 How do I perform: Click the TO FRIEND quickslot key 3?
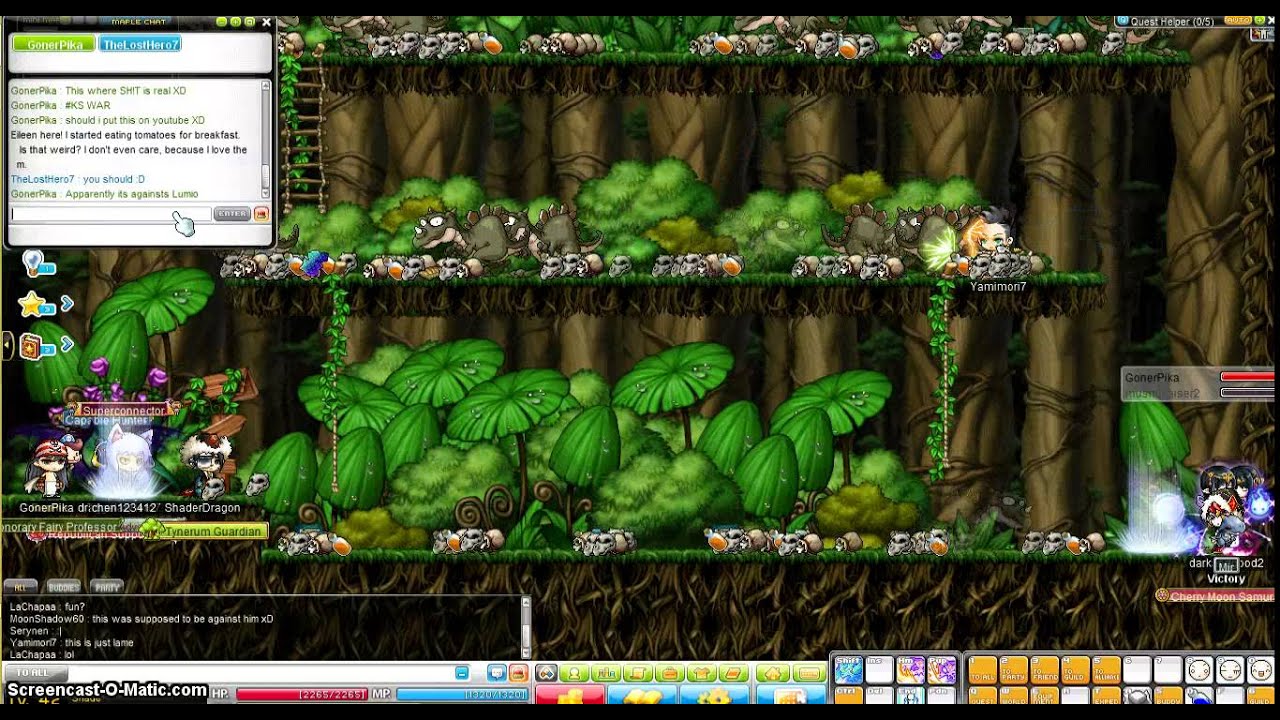point(1045,669)
